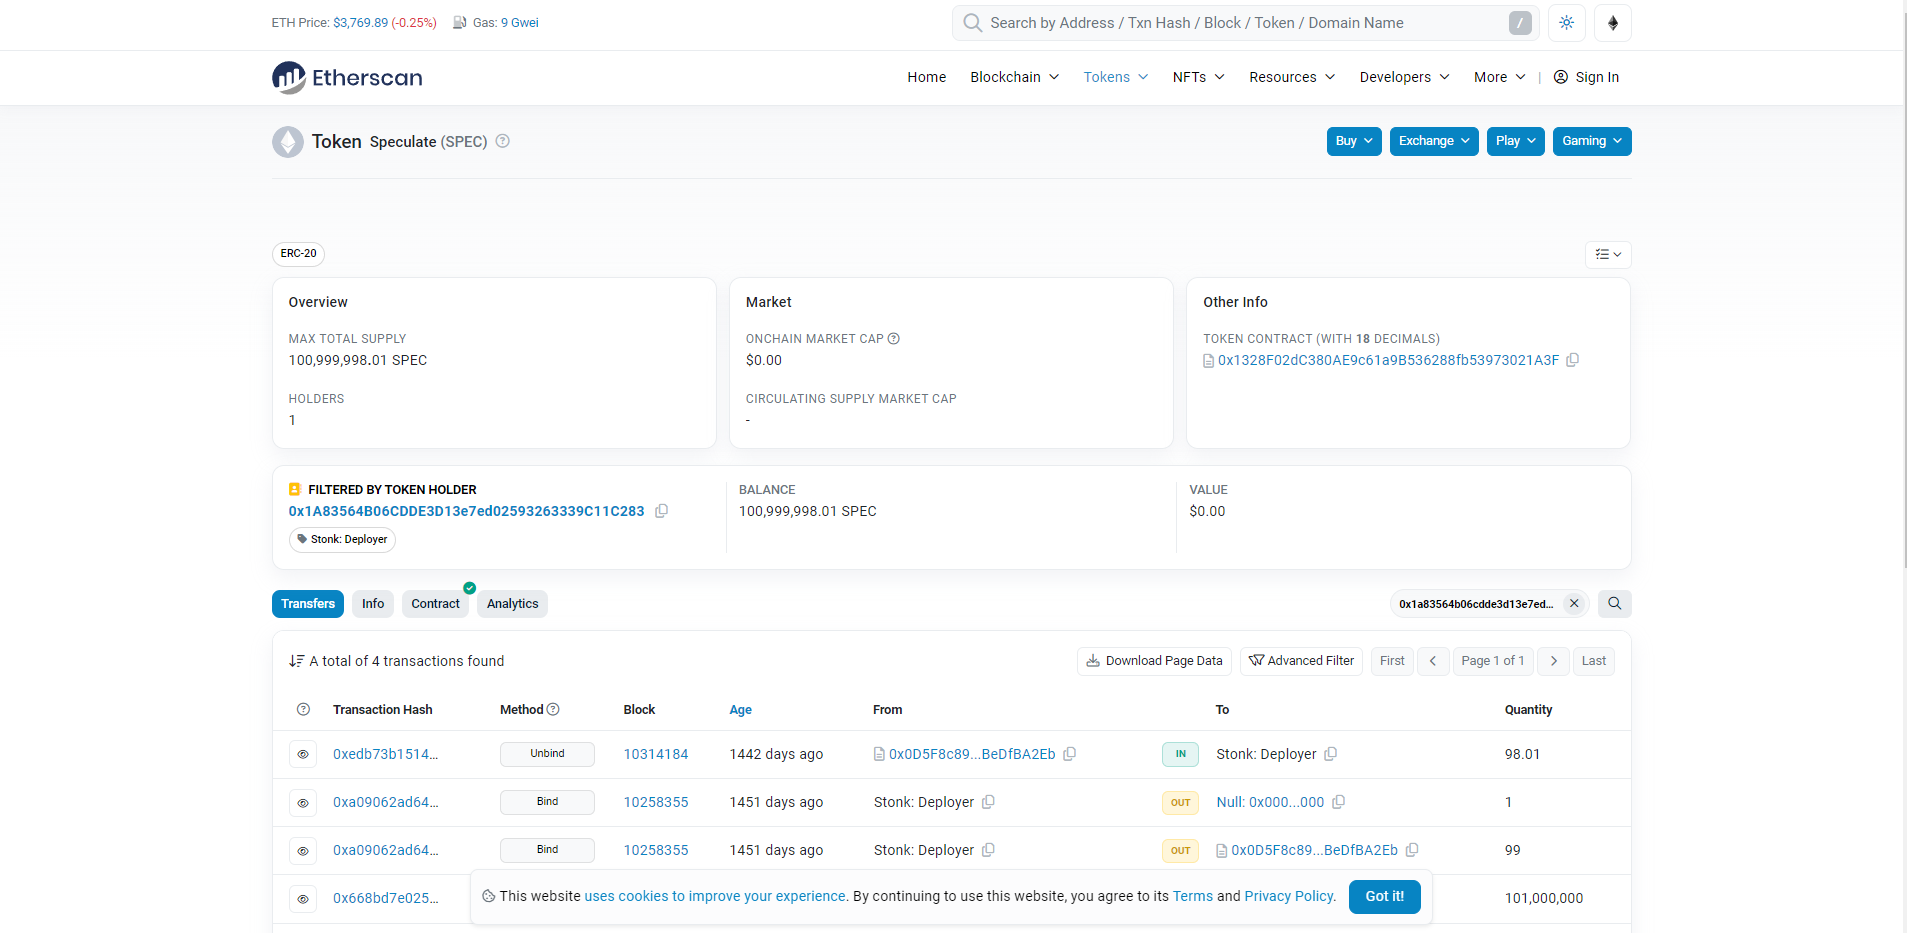Open the Terms link in cookie banner
The height and width of the screenshot is (933, 1907).
(x=1193, y=896)
